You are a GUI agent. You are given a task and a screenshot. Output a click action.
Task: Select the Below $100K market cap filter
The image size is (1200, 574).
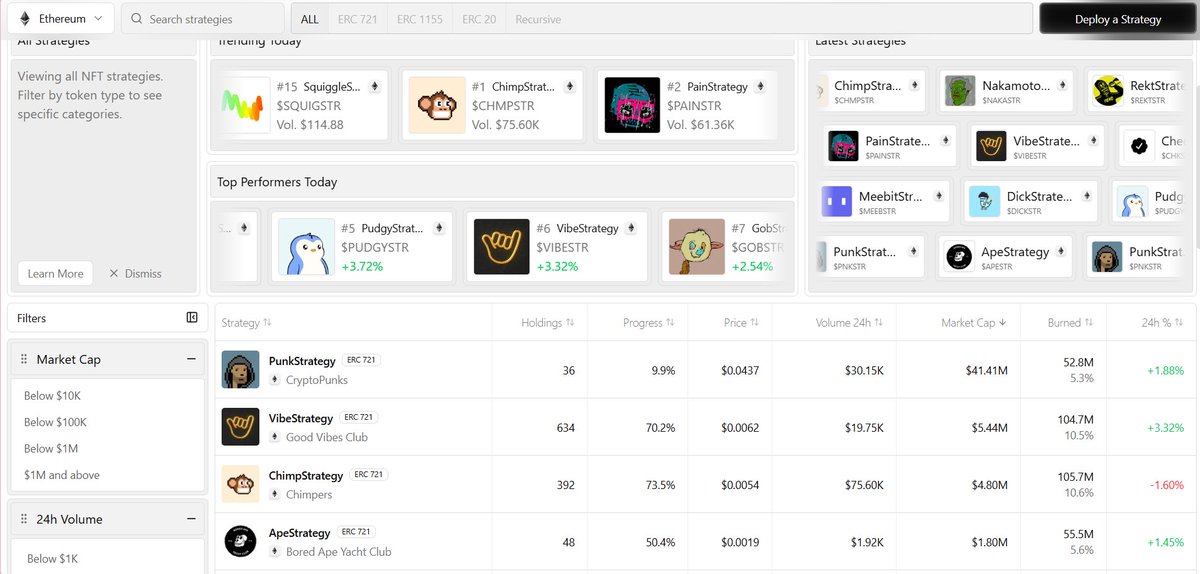tap(55, 422)
